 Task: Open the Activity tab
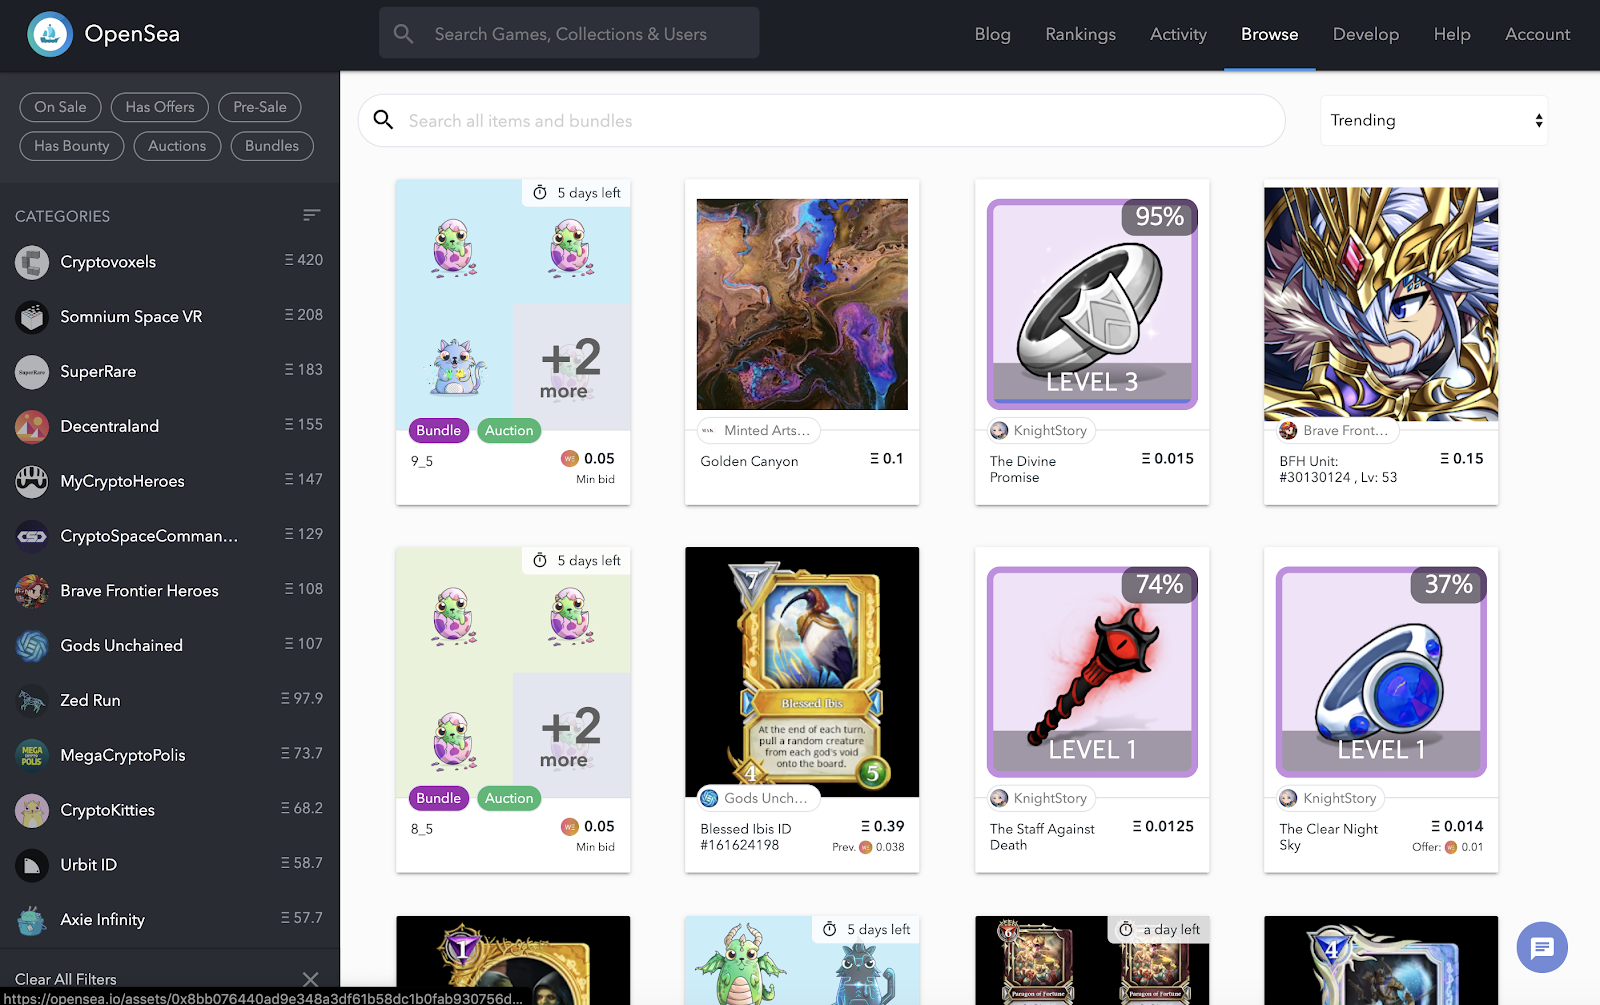[1178, 34]
